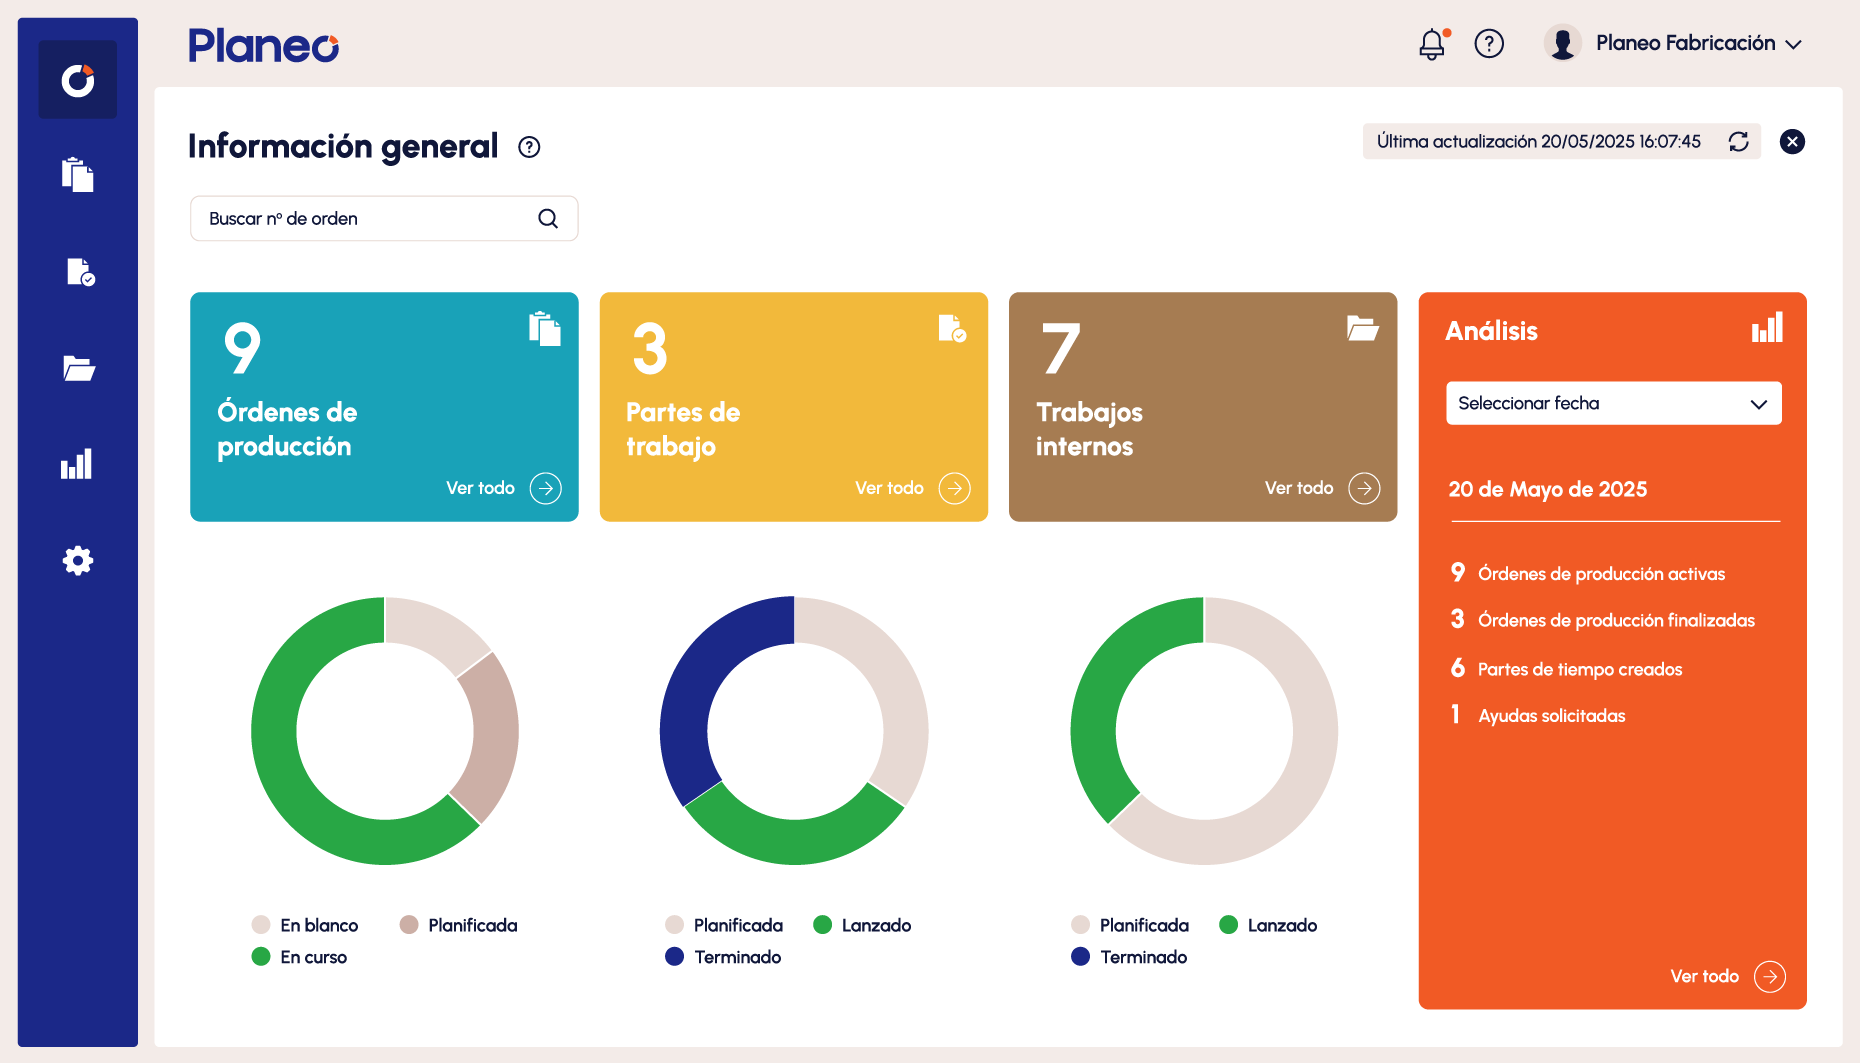Click the notifications bell icon
Viewport: 1860px width, 1063px height.
[1432, 44]
